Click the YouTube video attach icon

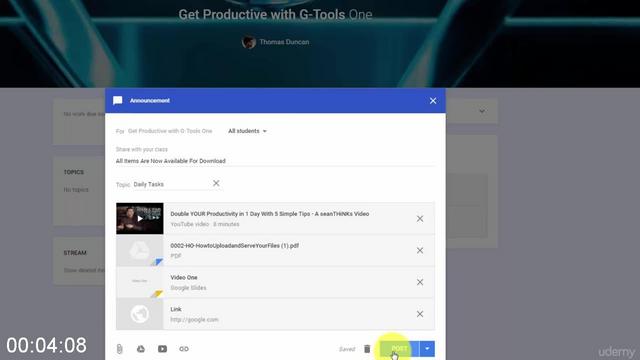click(x=162, y=349)
